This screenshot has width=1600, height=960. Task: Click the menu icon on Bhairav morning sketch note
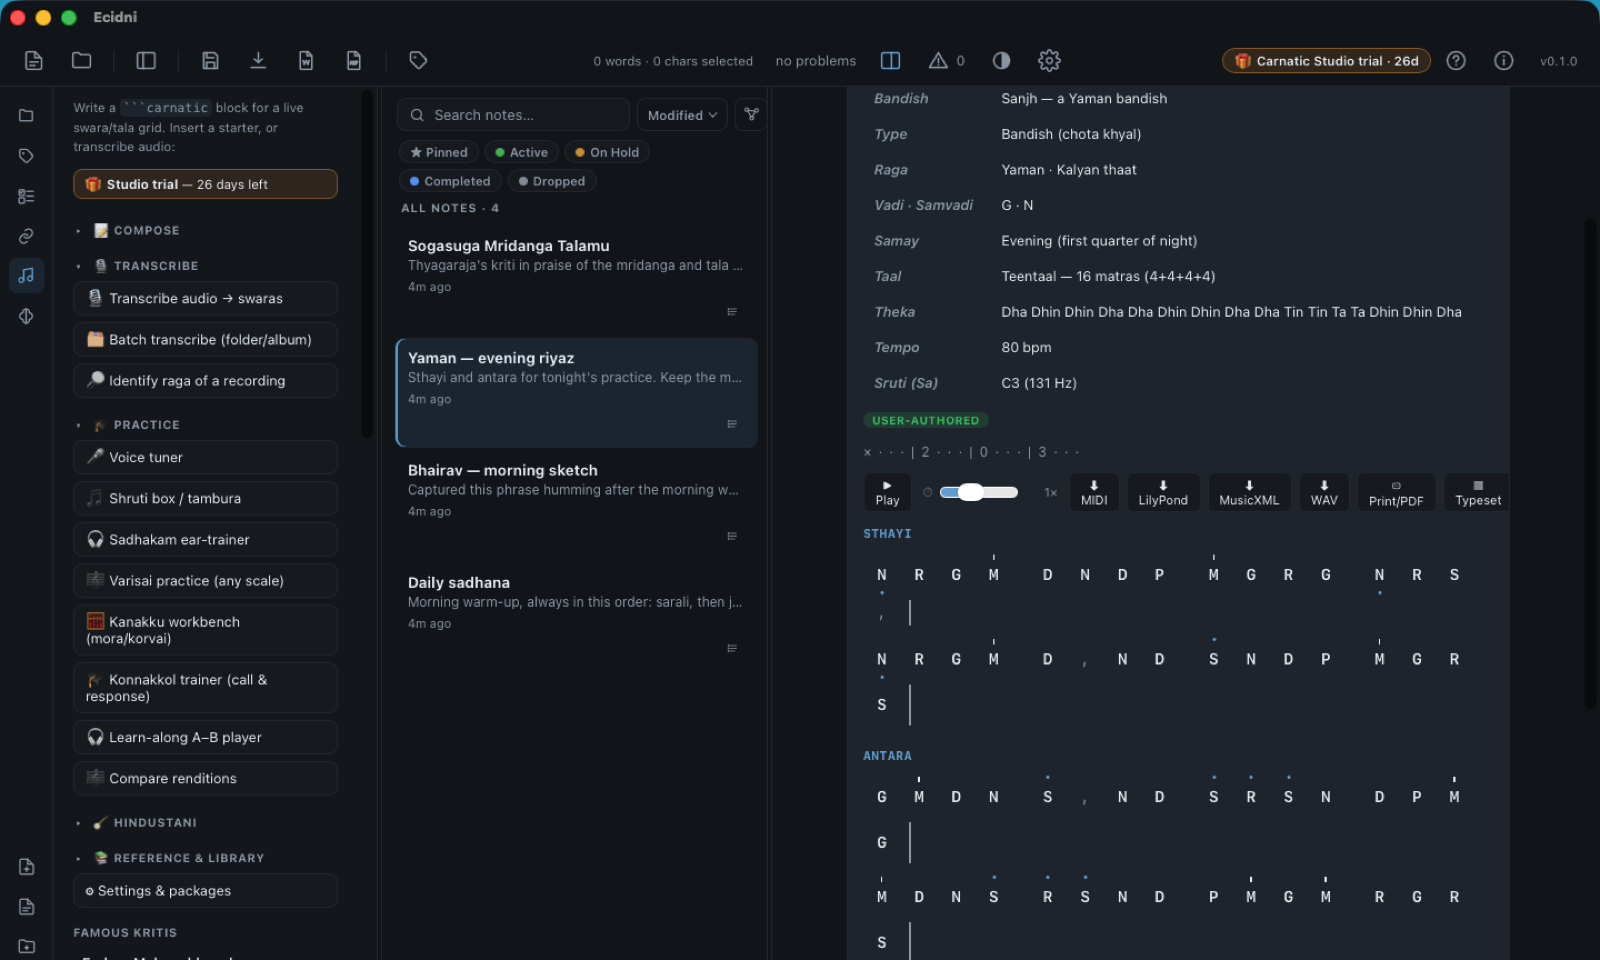[x=732, y=536]
